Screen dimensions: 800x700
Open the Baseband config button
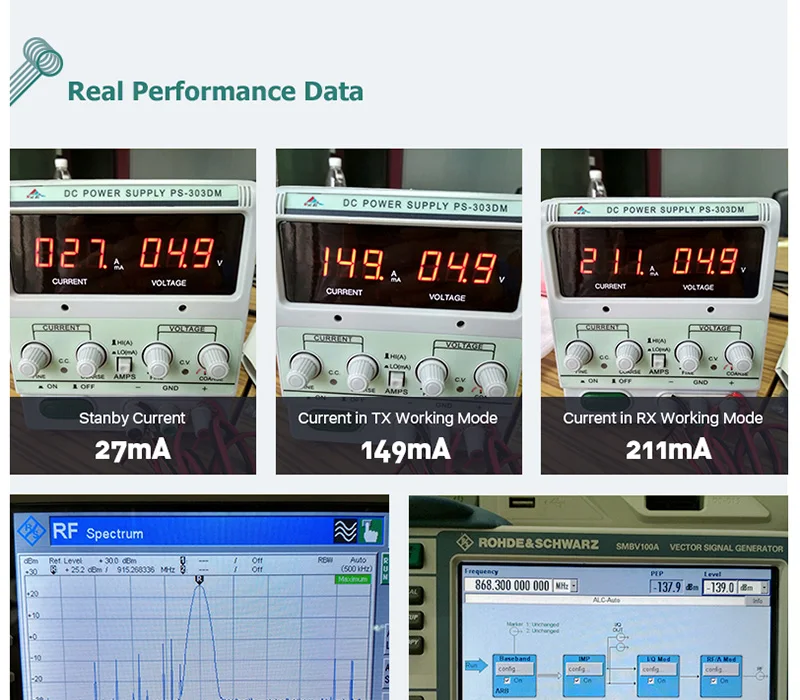tap(515, 669)
